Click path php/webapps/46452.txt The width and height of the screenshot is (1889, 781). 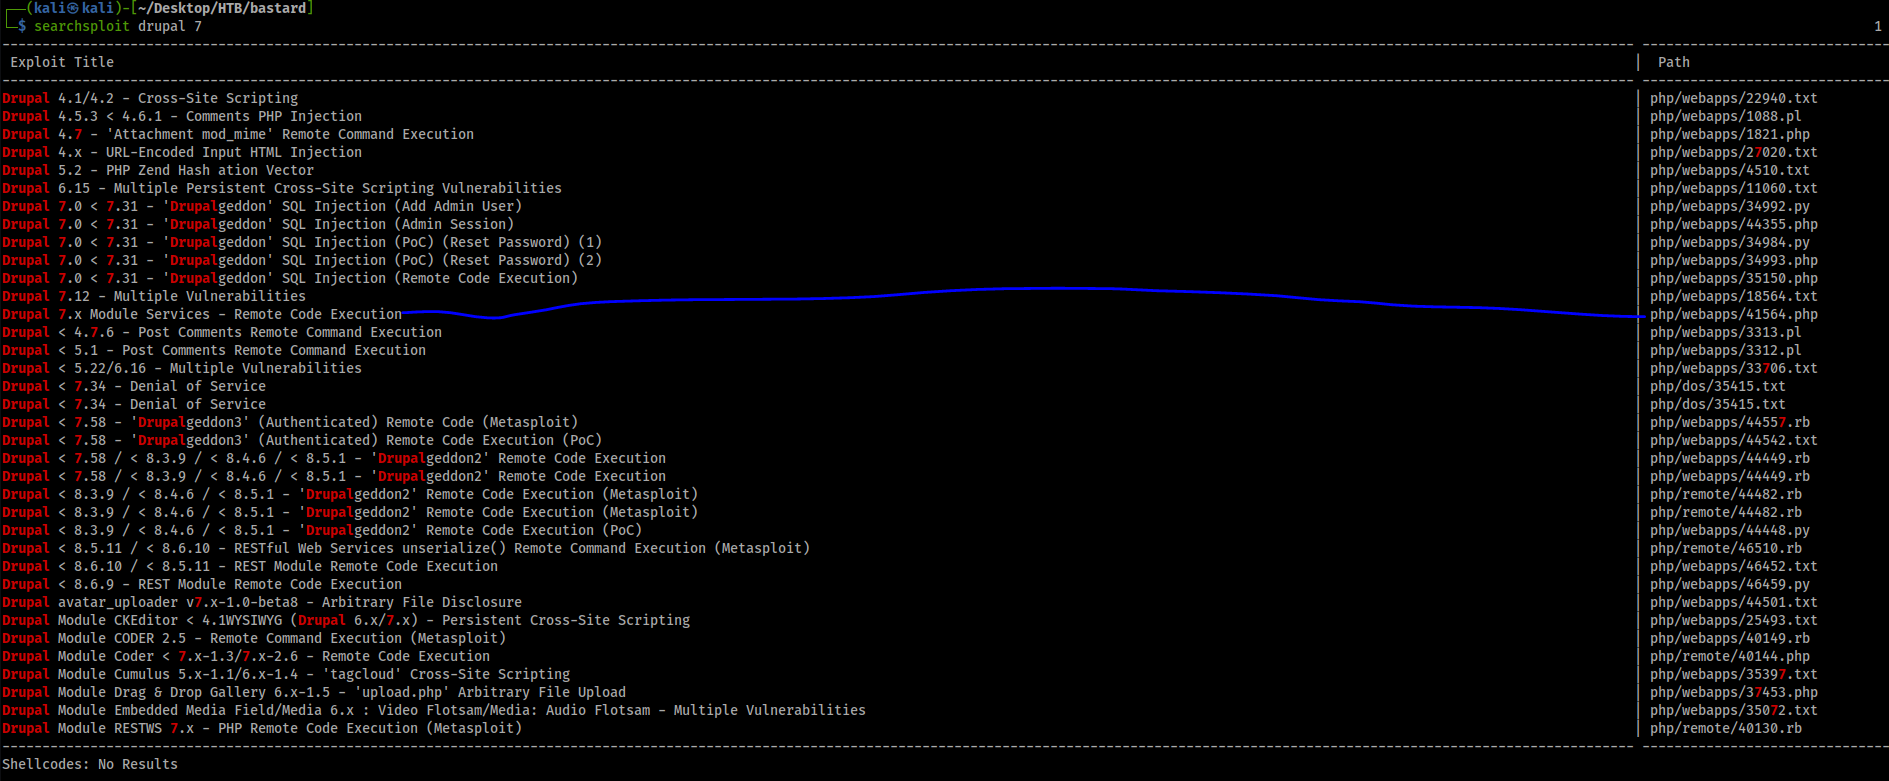tap(1734, 566)
